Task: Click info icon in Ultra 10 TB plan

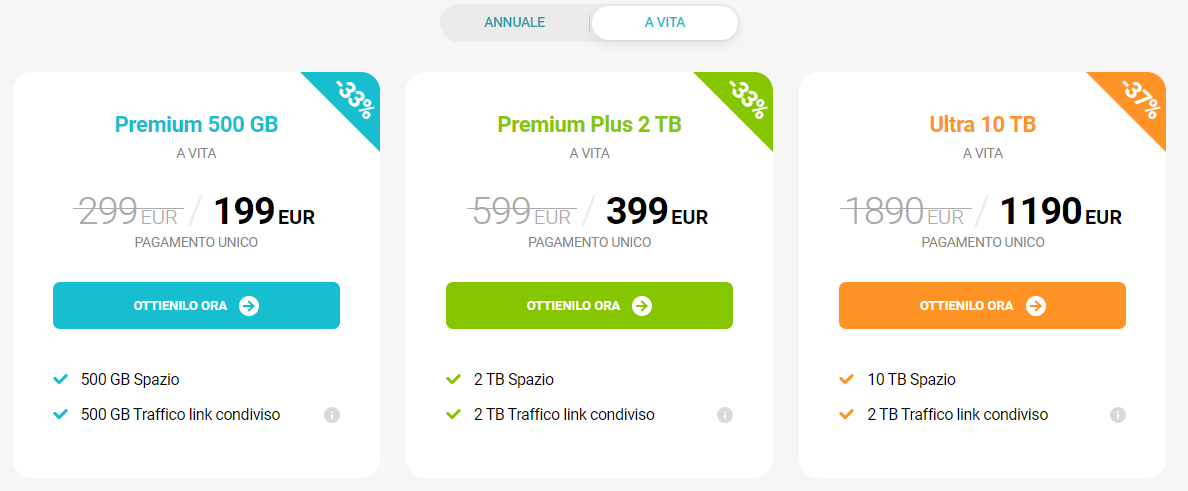Action: tap(1118, 415)
